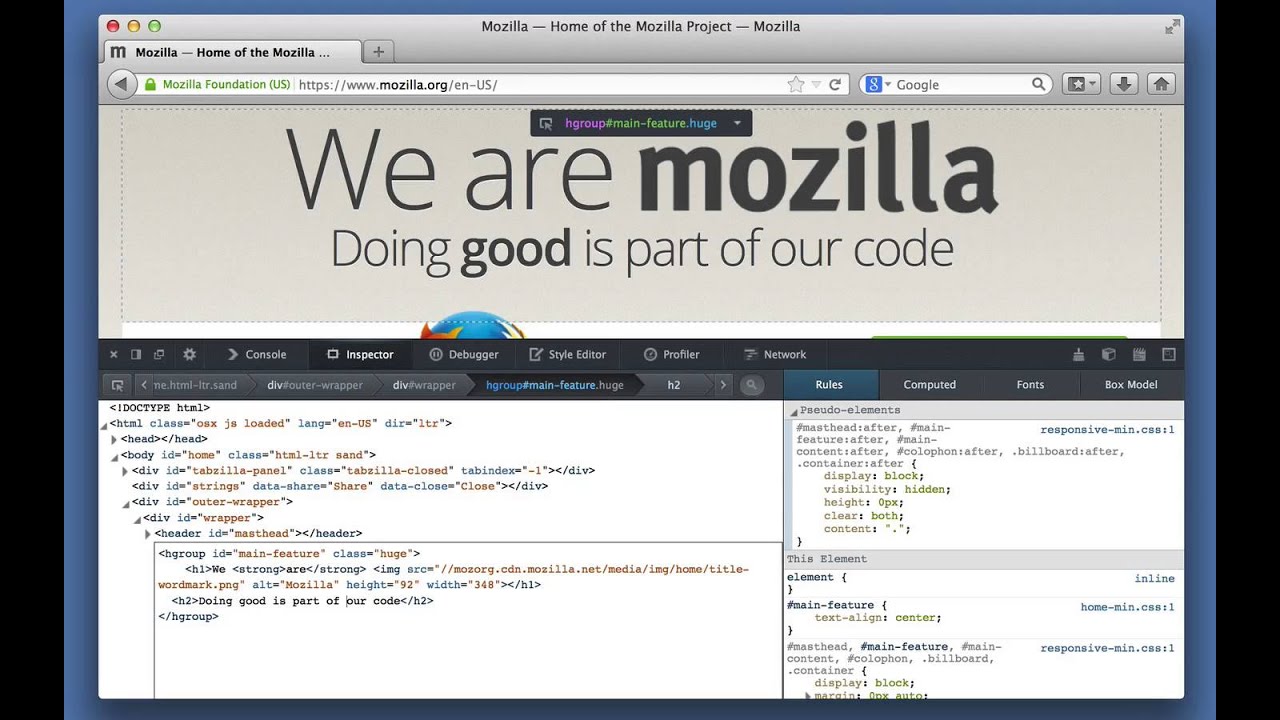1280x720 pixels.
Task: Select the div#strings markup line
Action: (340, 486)
